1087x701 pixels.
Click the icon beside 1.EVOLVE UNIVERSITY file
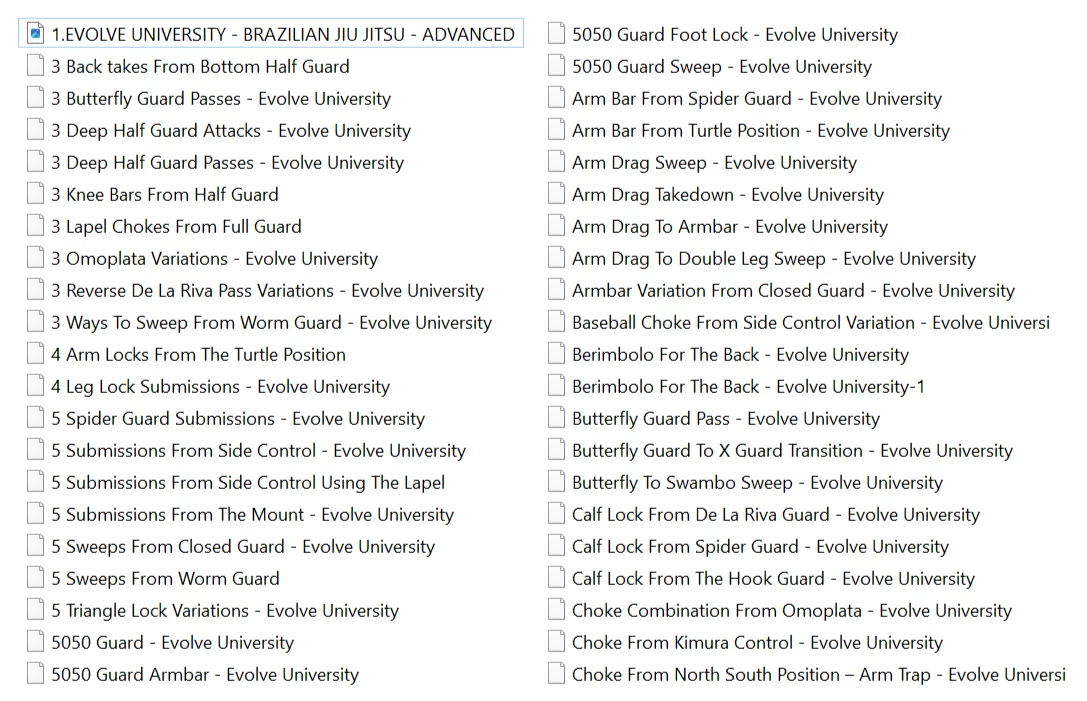point(36,34)
